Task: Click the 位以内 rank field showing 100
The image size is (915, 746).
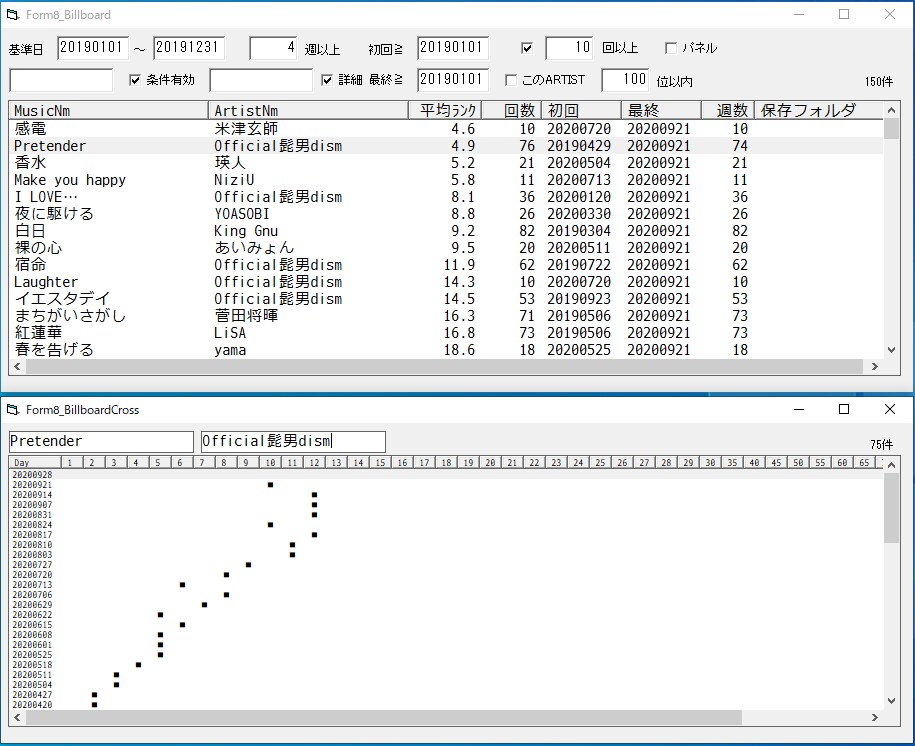Action: 625,79
